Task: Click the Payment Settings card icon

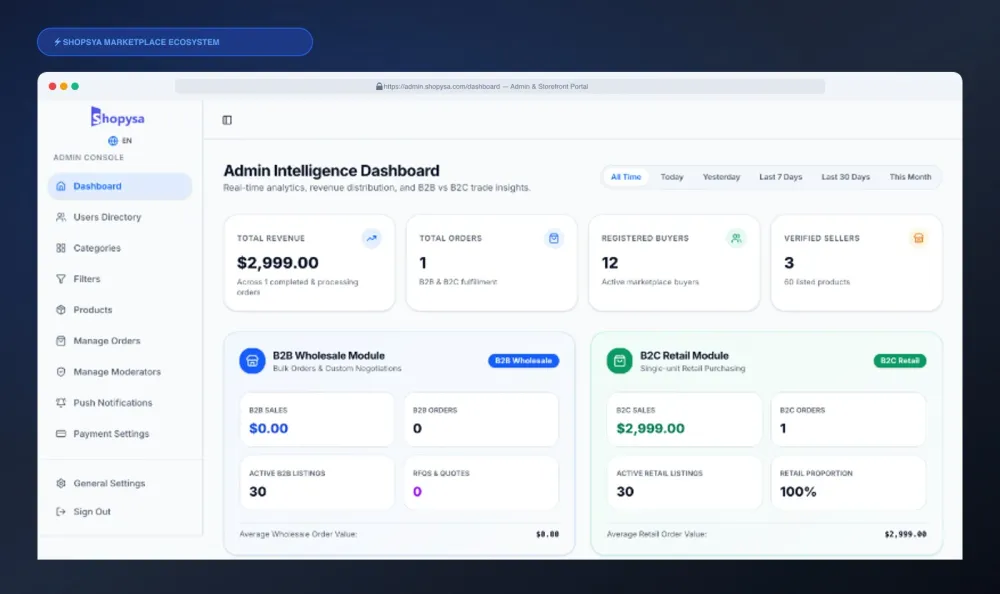Action: point(61,434)
